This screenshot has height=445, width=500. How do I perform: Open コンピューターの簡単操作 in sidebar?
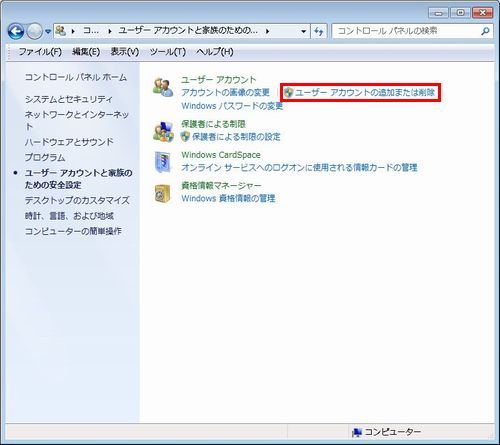(x=73, y=231)
